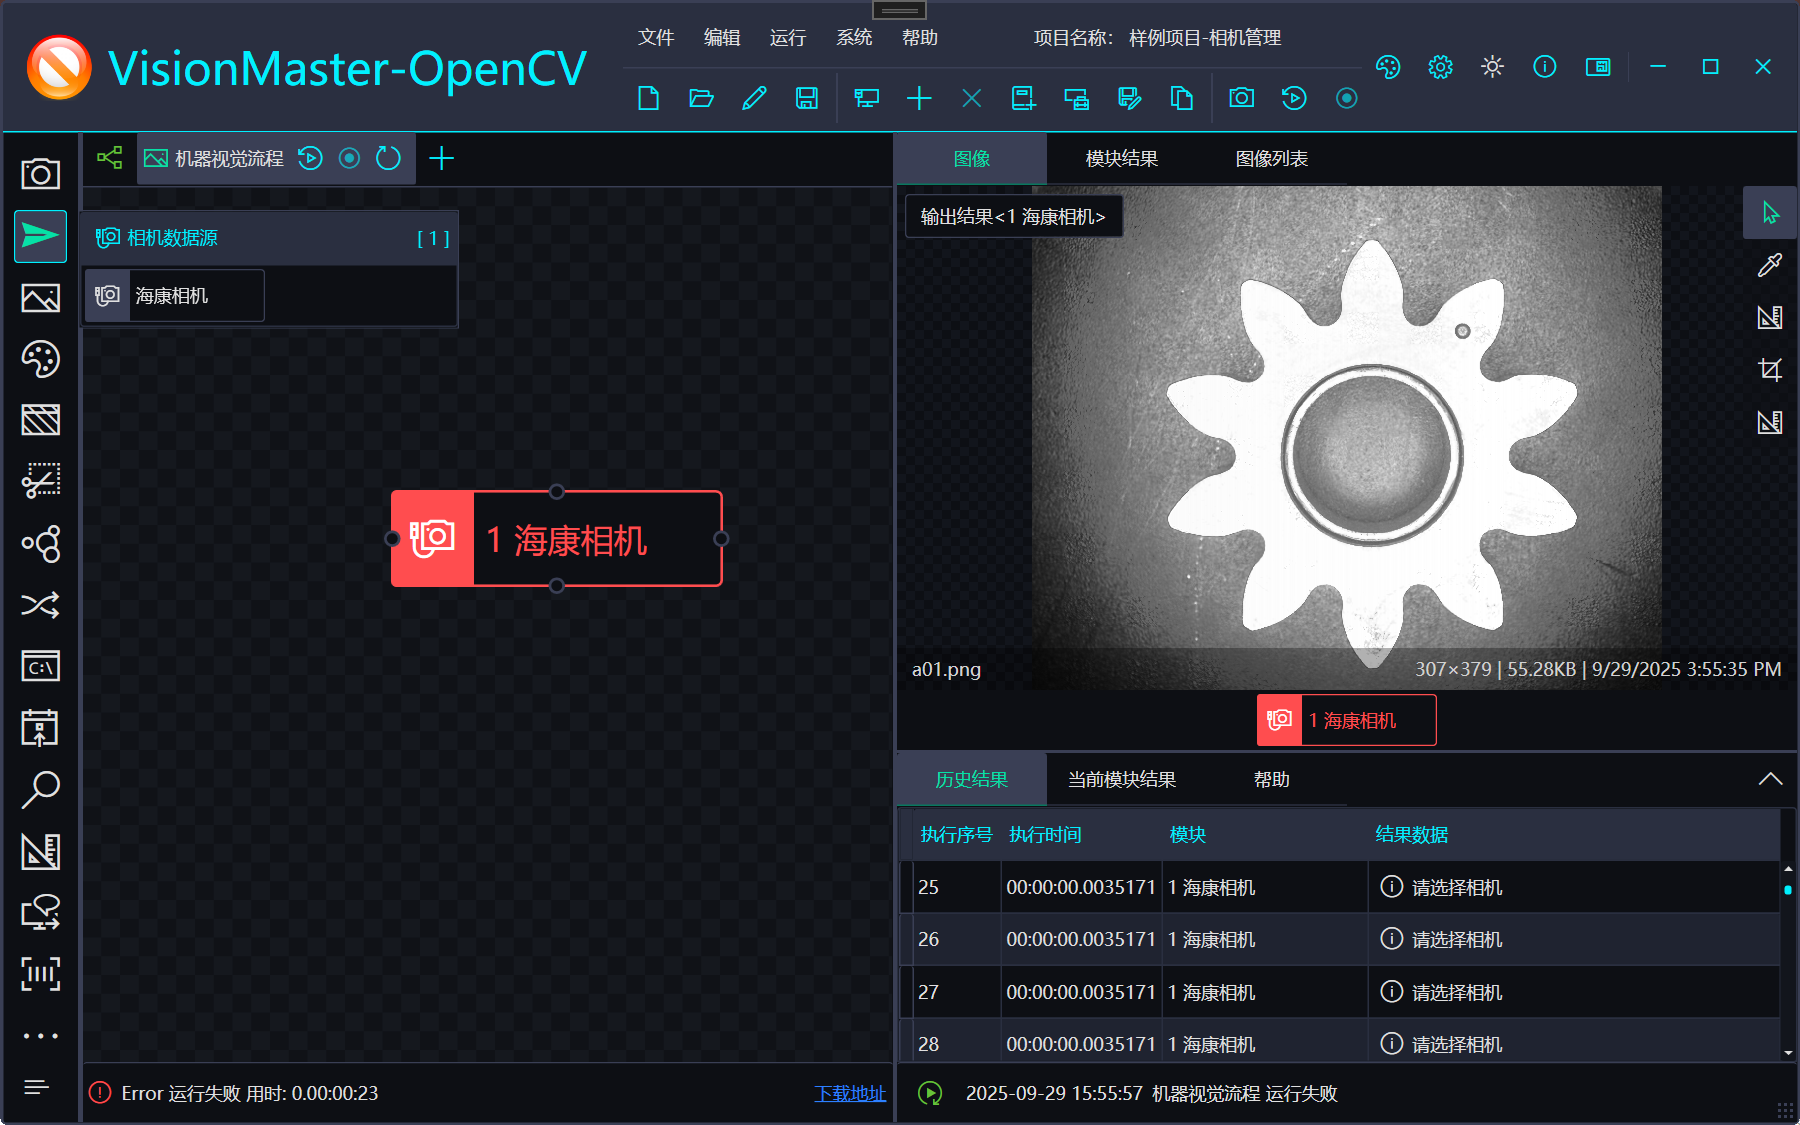Collapse the 相机数据源 group header

click(270, 238)
